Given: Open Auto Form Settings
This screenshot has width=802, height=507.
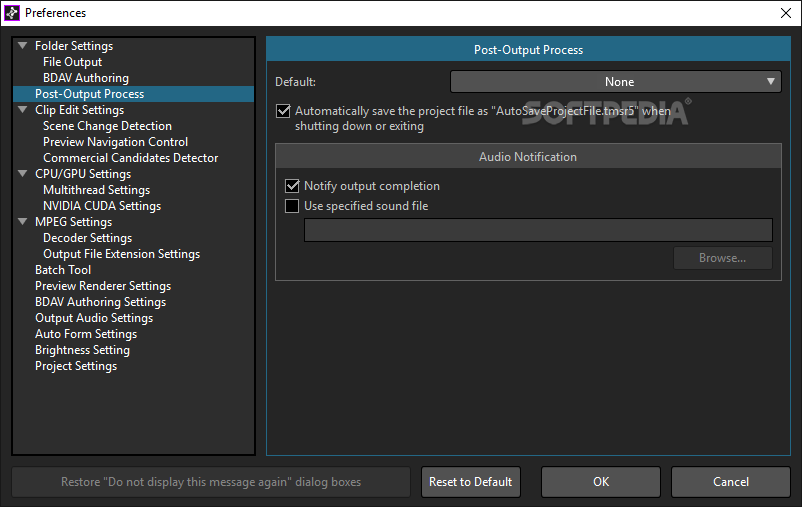Looking at the screenshot, I should (x=86, y=334).
